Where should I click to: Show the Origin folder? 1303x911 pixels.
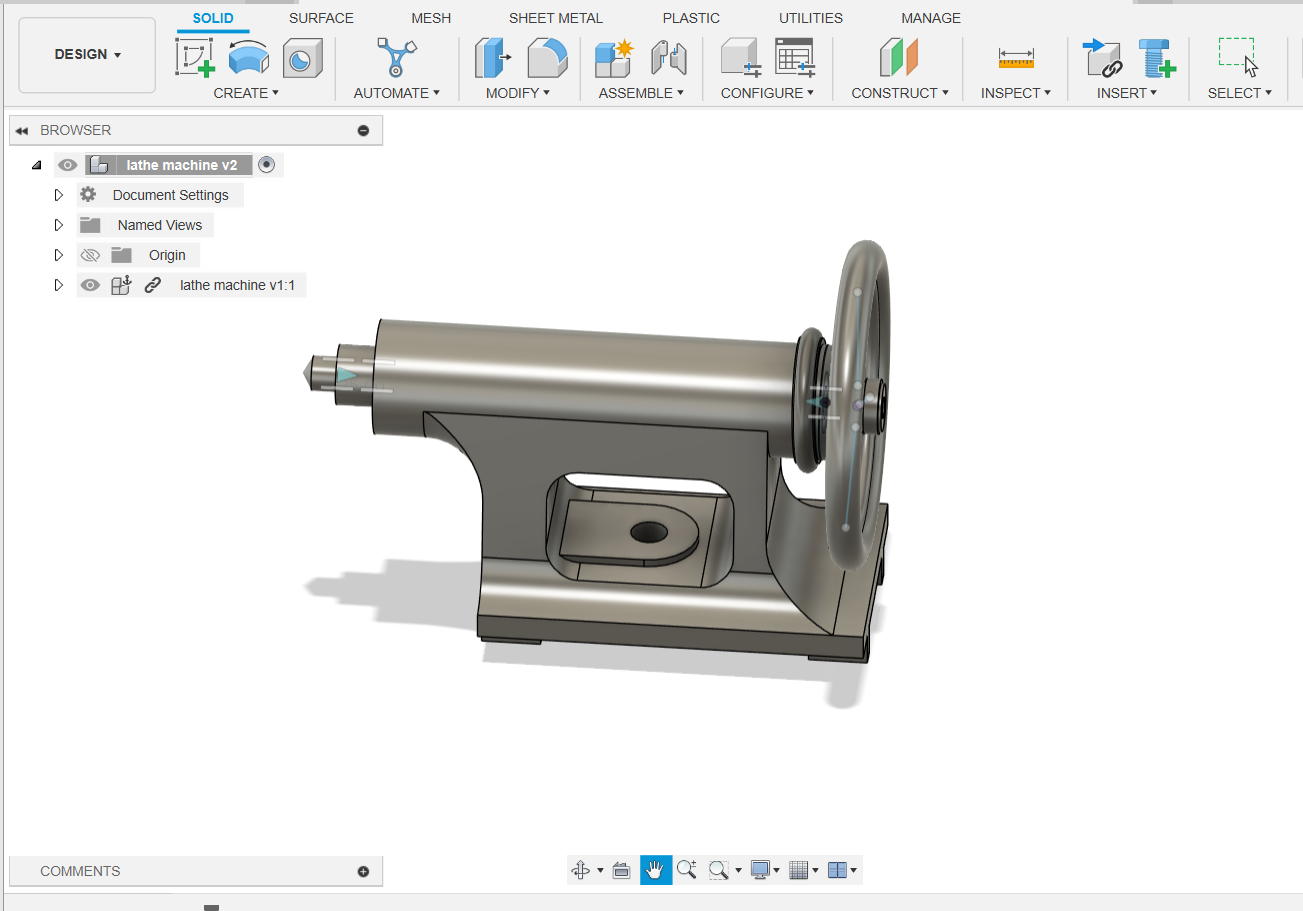[90, 255]
